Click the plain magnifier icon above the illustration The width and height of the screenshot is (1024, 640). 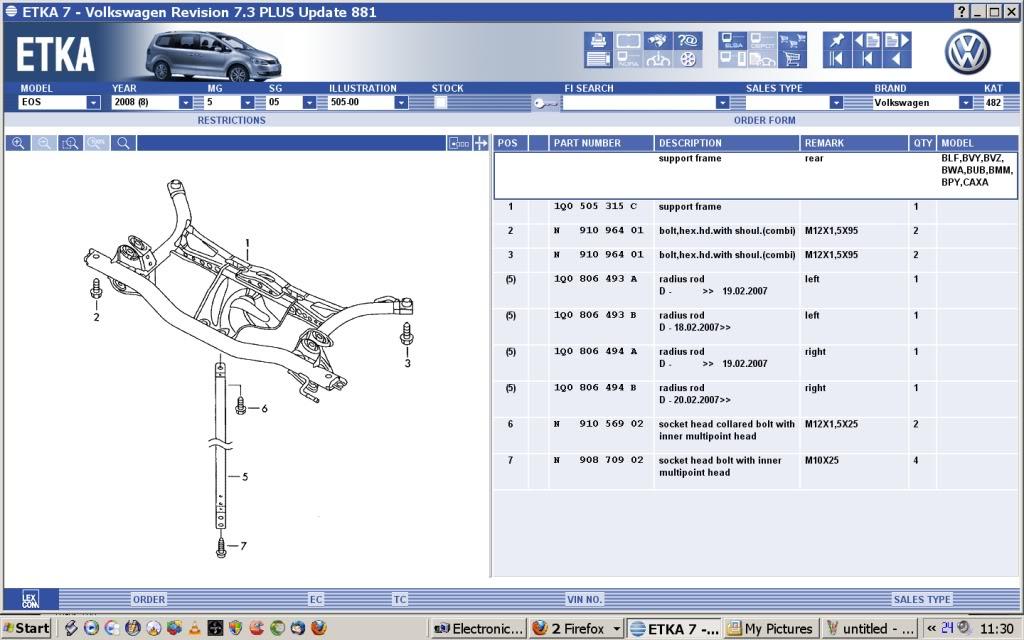tap(123, 143)
